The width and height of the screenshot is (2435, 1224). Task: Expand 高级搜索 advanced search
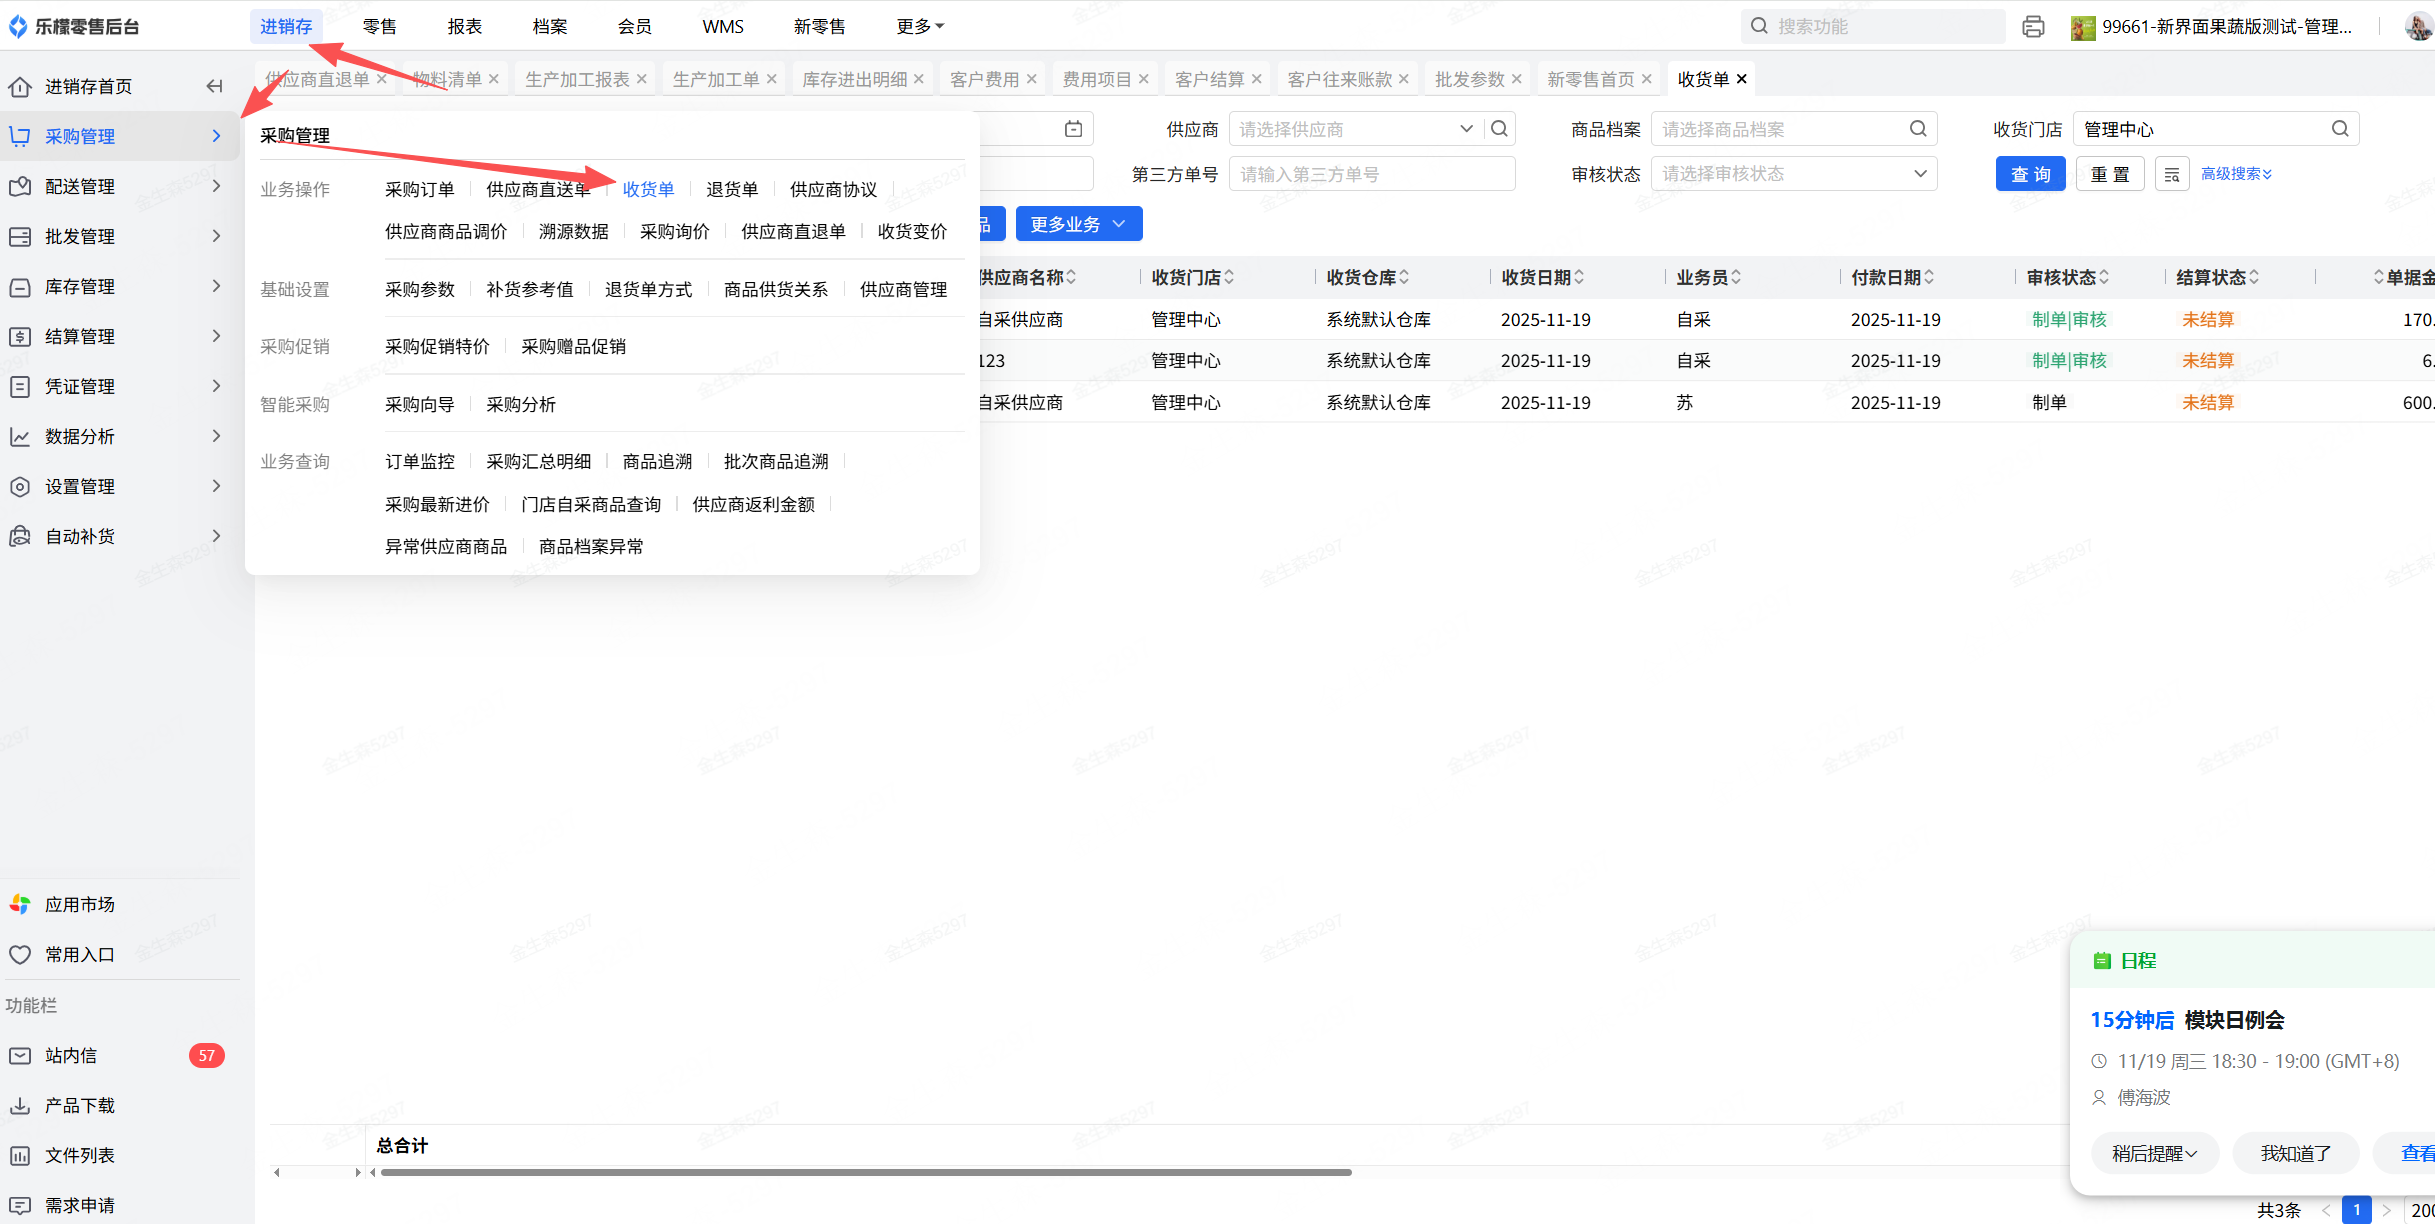click(x=2236, y=174)
